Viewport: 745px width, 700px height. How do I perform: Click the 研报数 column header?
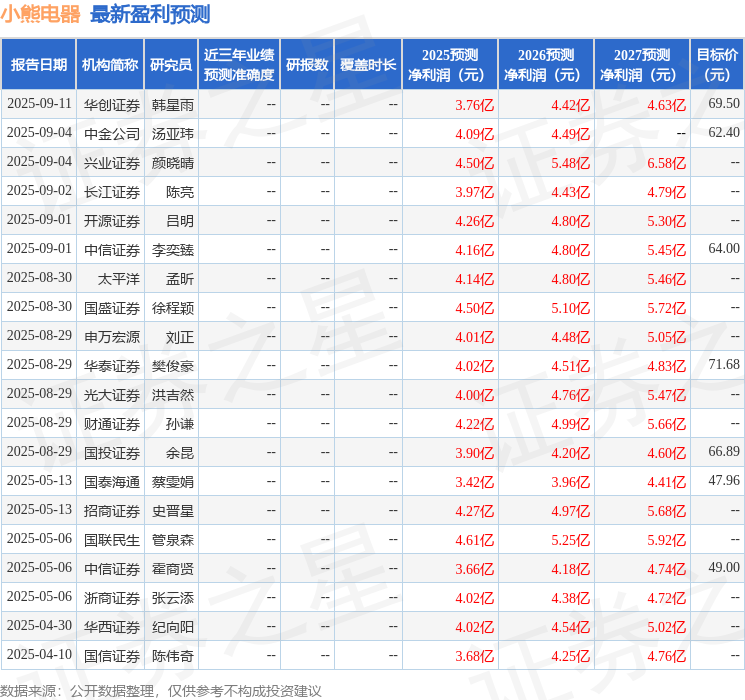coord(307,65)
